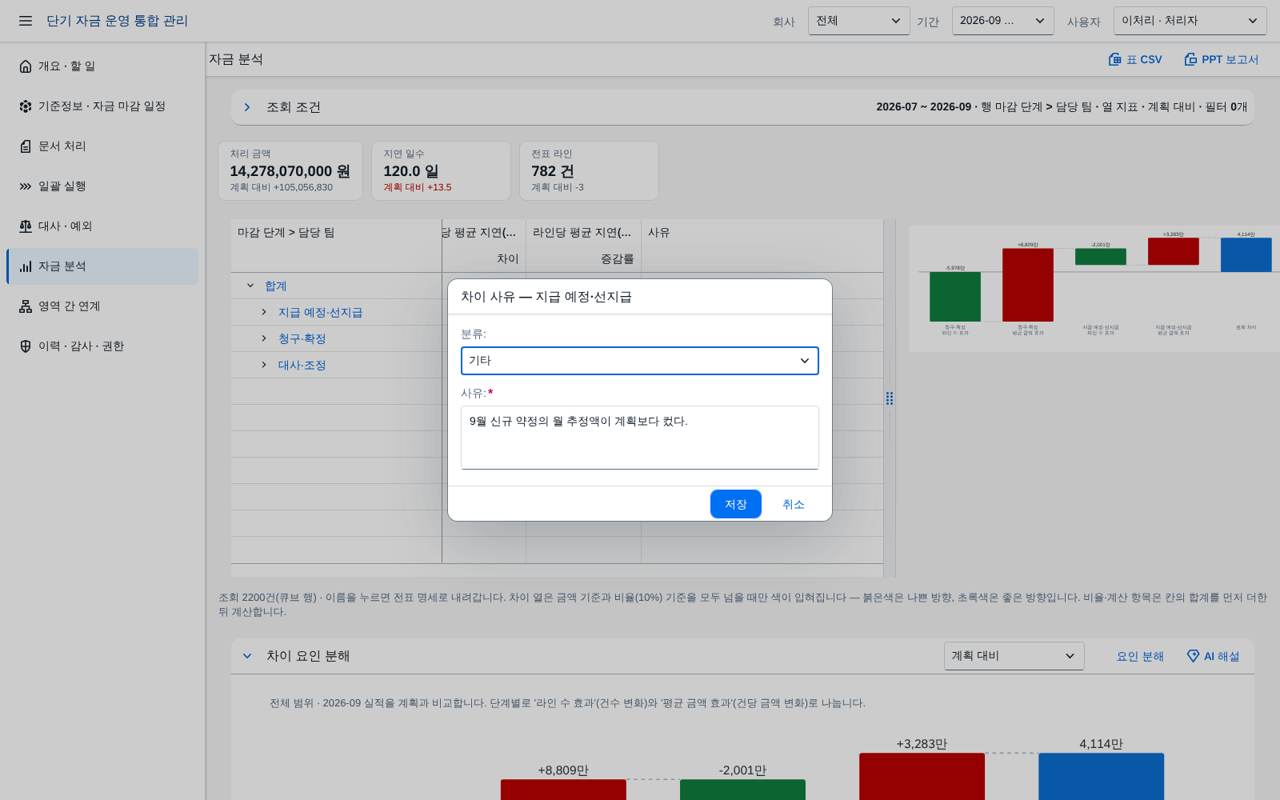Generate the PPT 보고서
The width and height of the screenshot is (1280, 800).
coord(1221,60)
